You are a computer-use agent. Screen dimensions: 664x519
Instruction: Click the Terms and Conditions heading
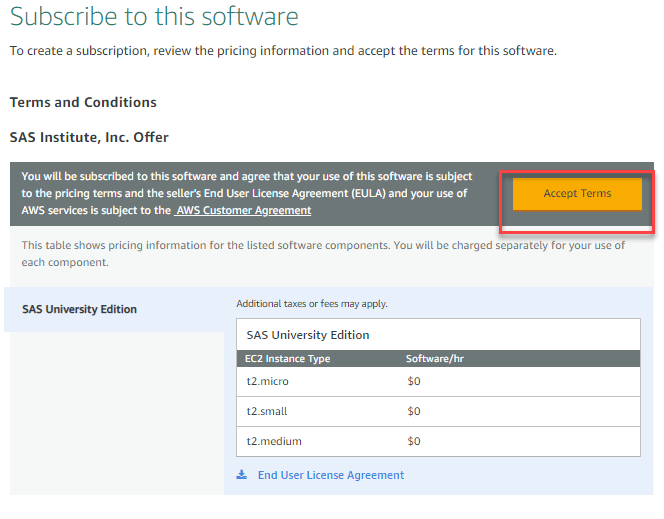tap(83, 102)
